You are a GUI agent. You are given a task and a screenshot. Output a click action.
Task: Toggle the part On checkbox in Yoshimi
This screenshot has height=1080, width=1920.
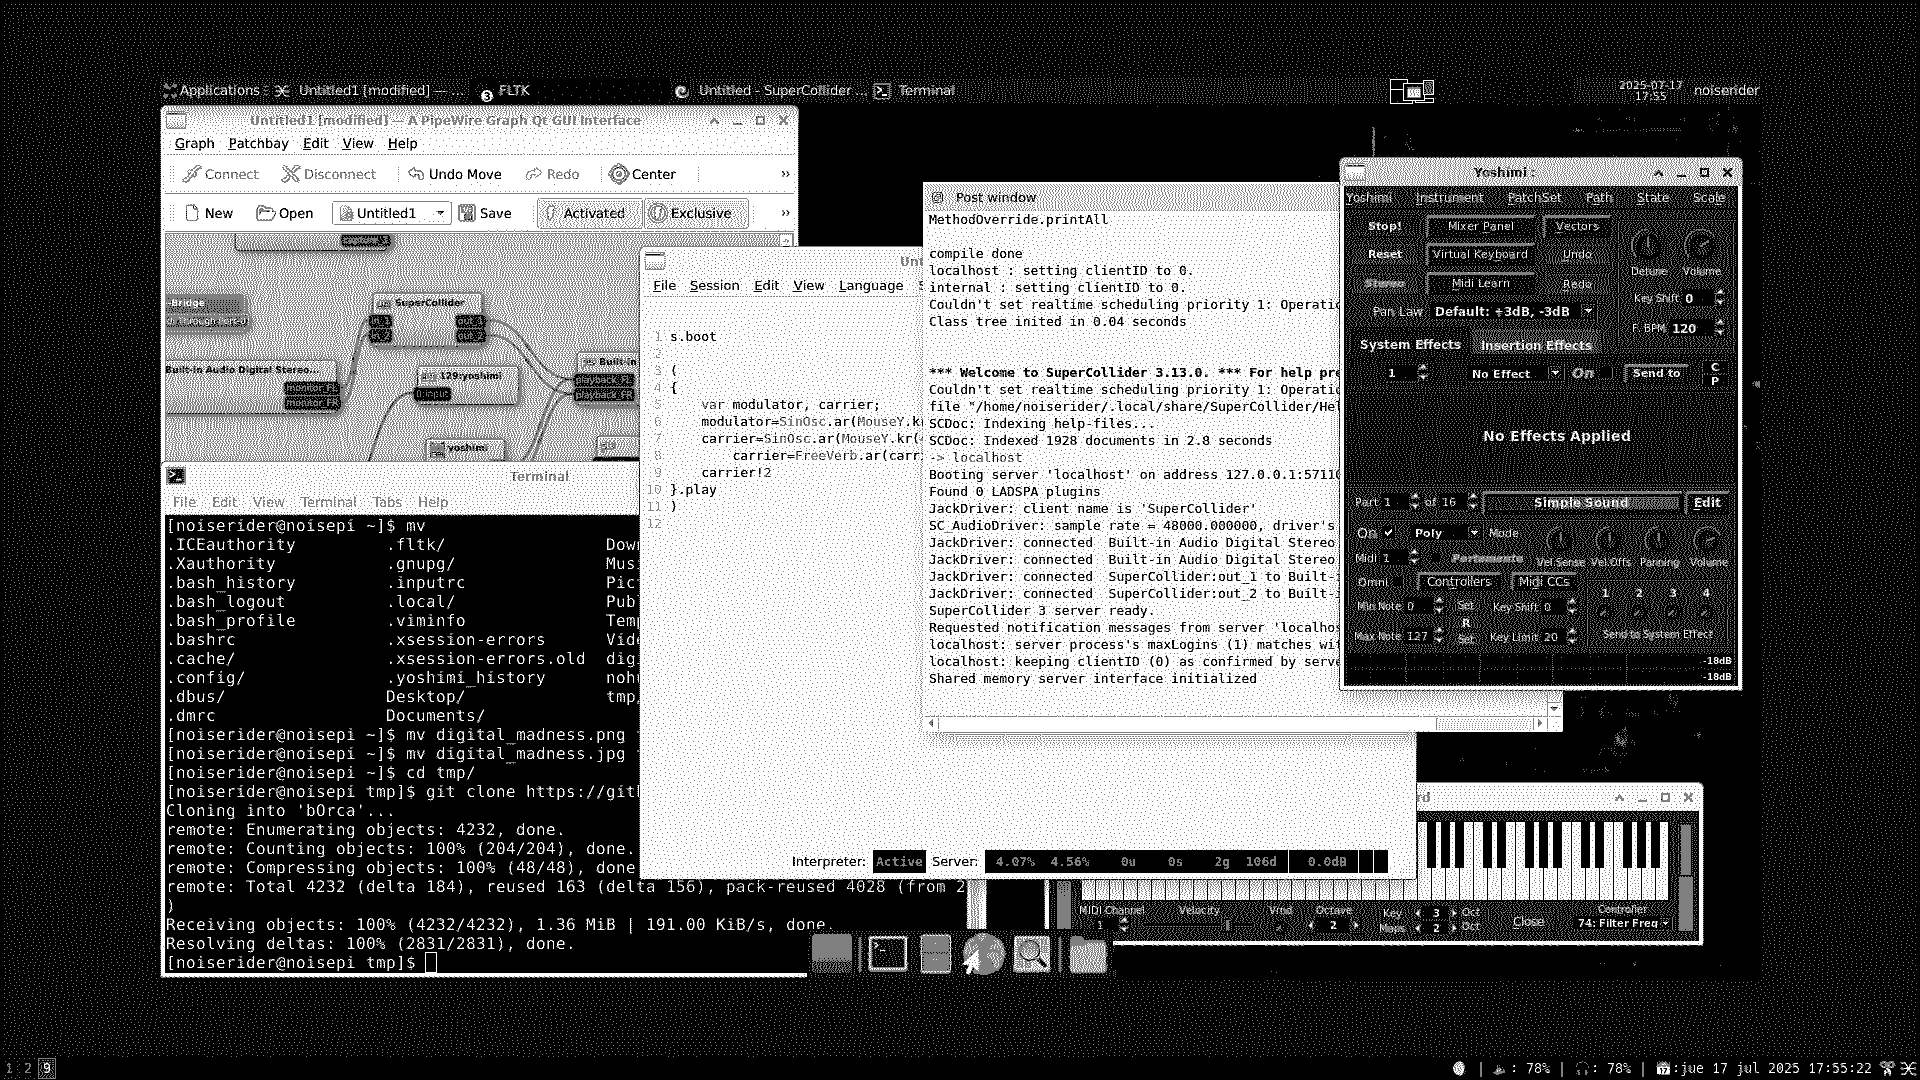point(1388,533)
